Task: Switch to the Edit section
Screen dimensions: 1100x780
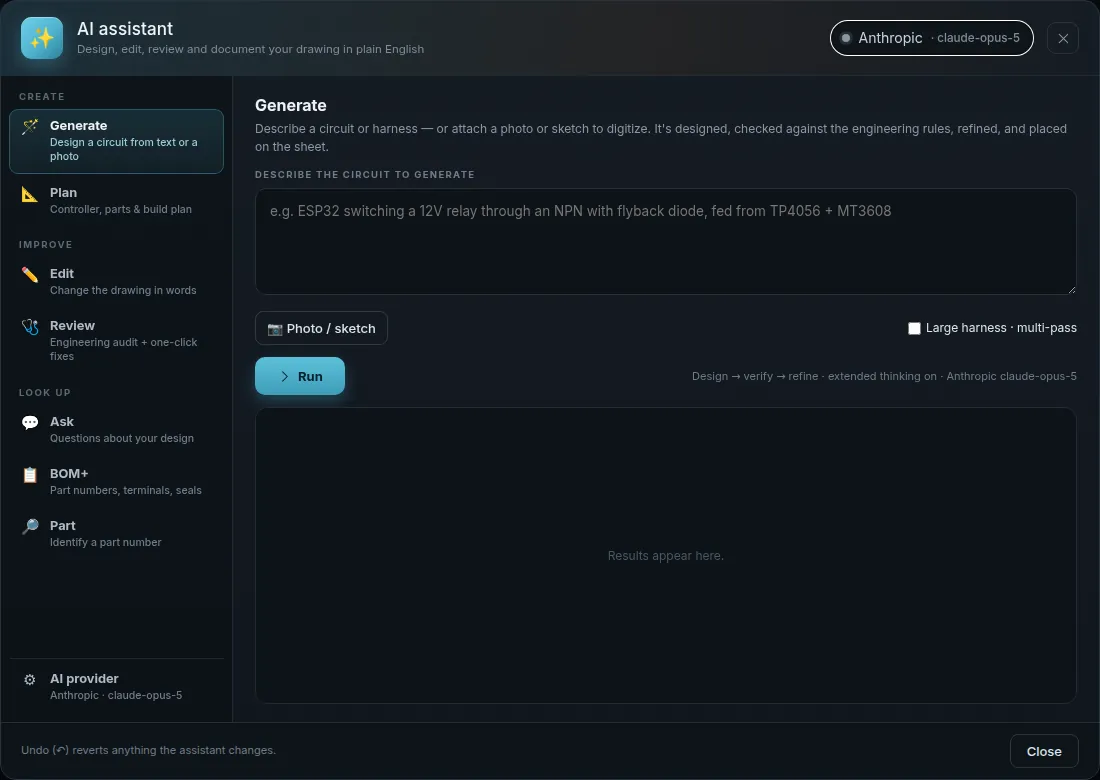Action: [x=116, y=281]
